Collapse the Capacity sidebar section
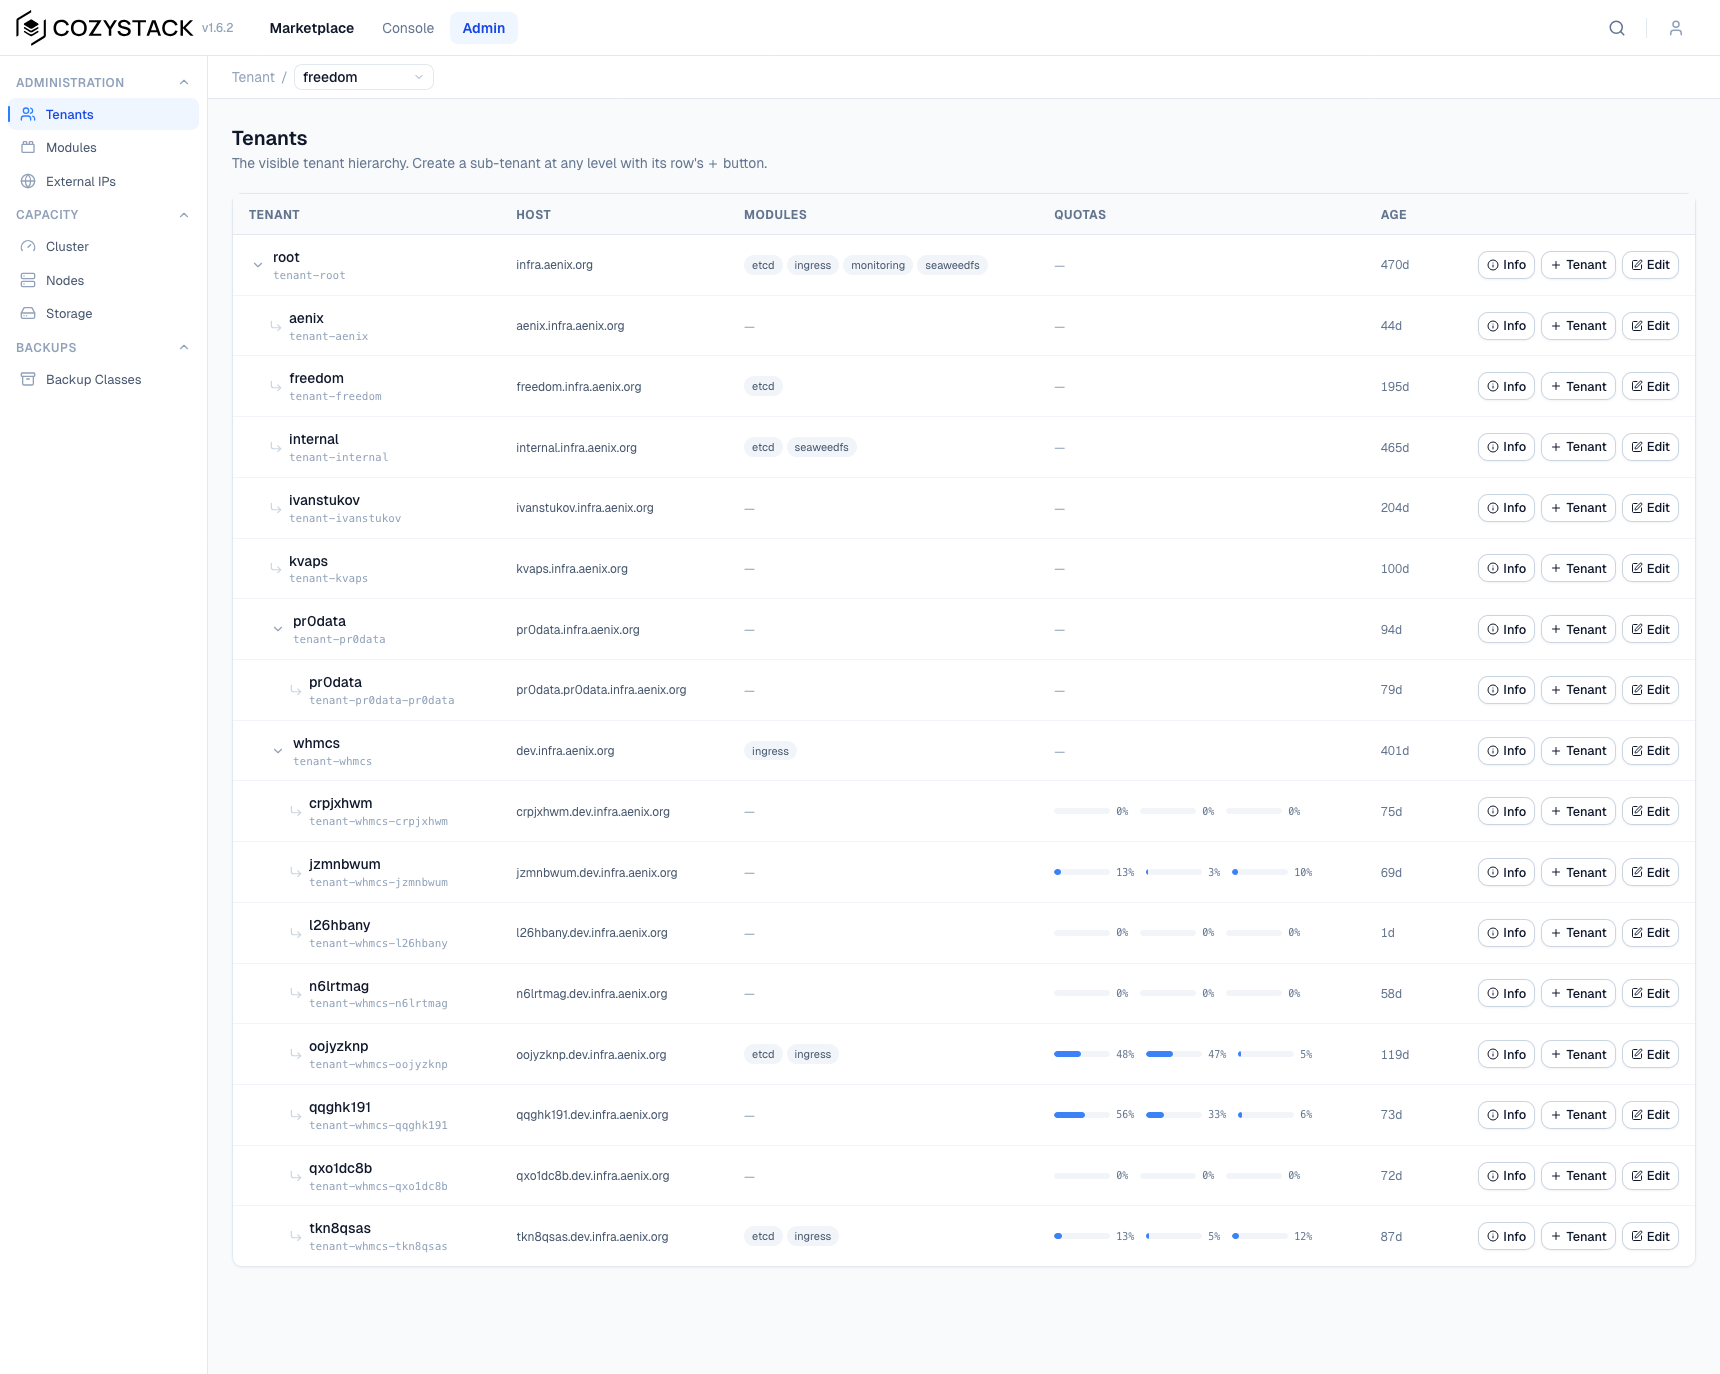The height and width of the screenshot is (1374, 1720). click(184, 214)
